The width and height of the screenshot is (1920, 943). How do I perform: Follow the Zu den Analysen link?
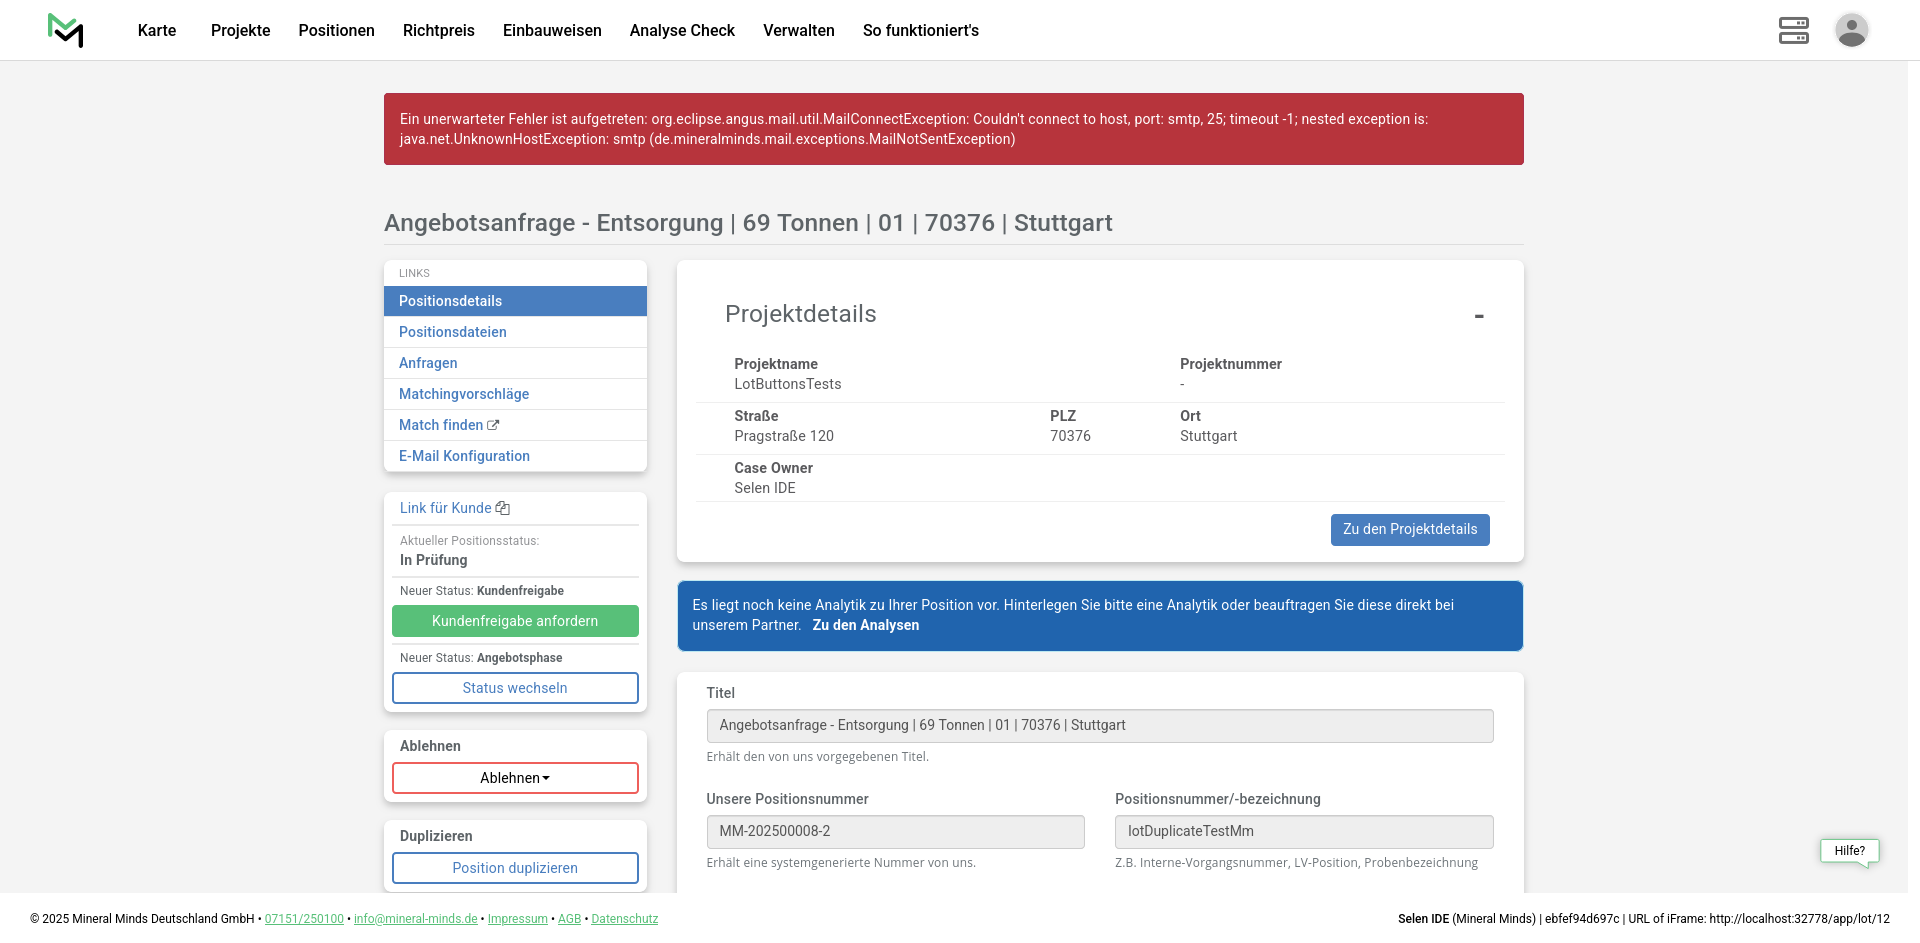[x=865, y=625]
